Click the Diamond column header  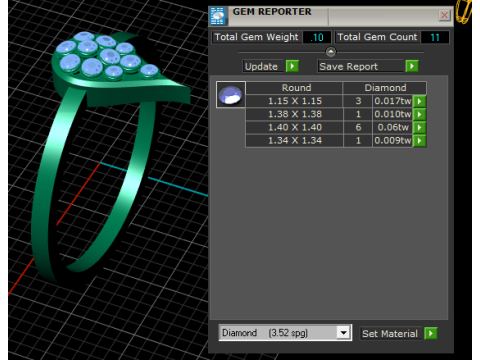(x=385, y=88)
